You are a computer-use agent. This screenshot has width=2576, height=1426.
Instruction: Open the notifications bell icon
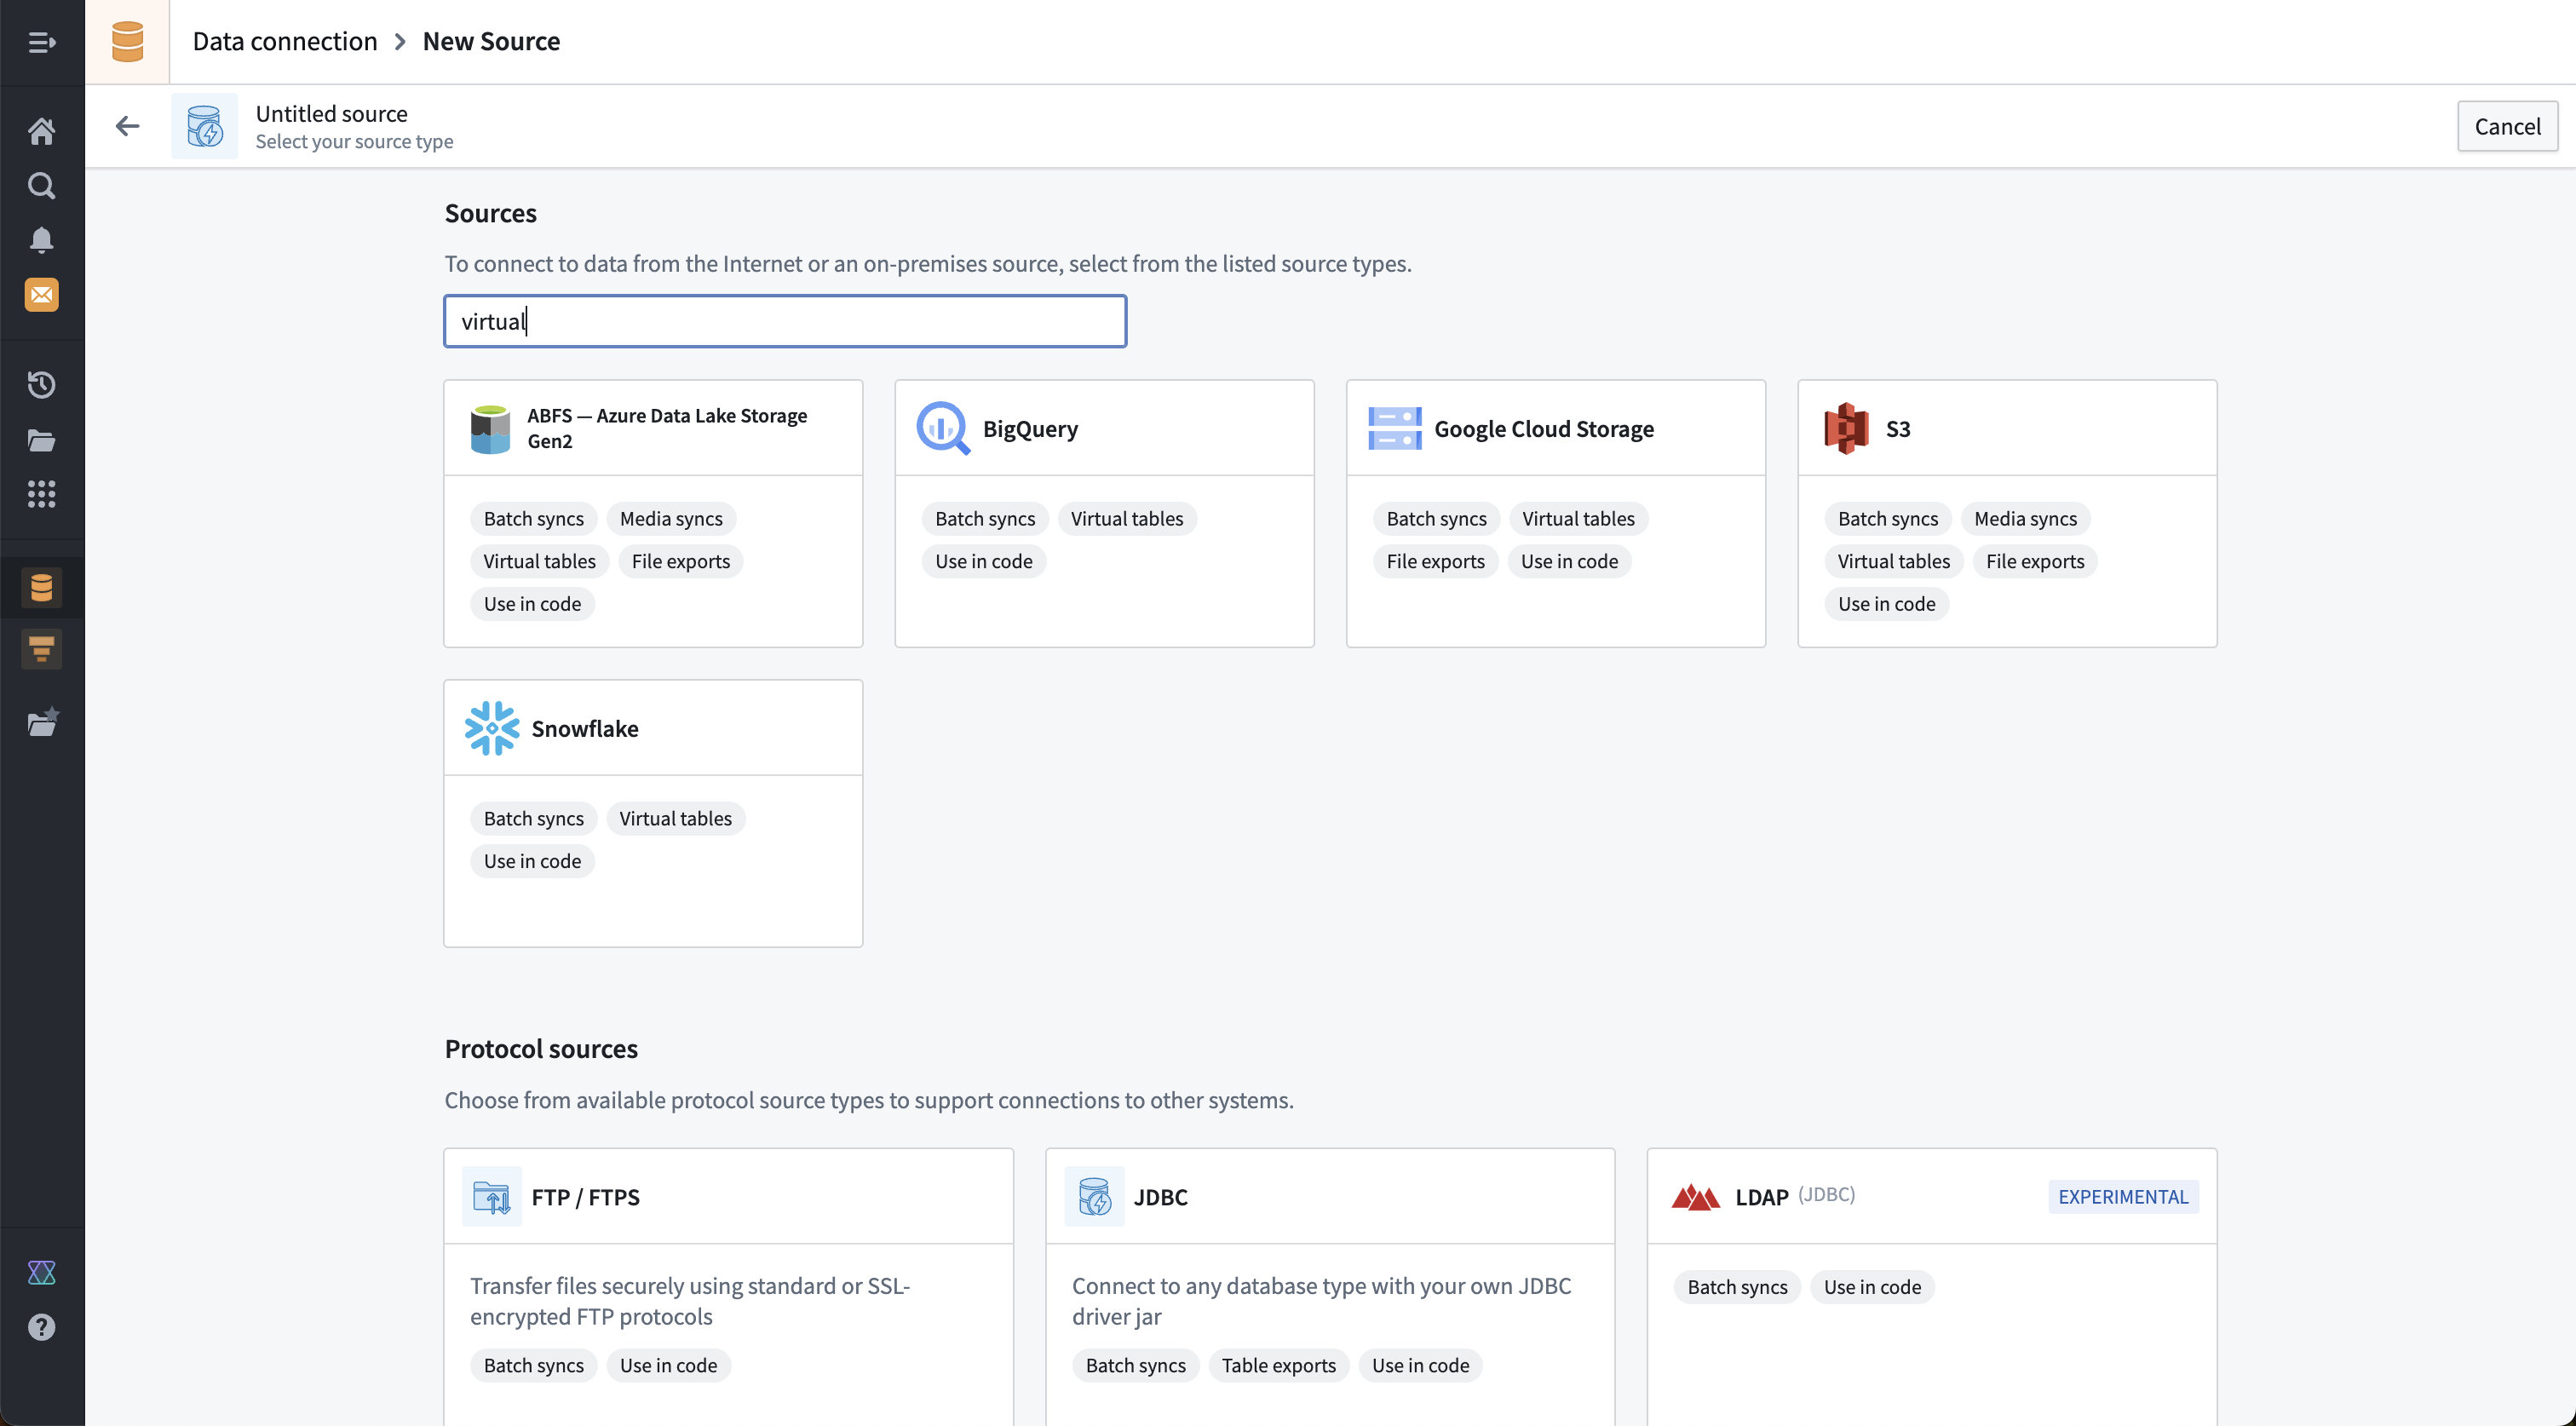(x=41, y=240)
